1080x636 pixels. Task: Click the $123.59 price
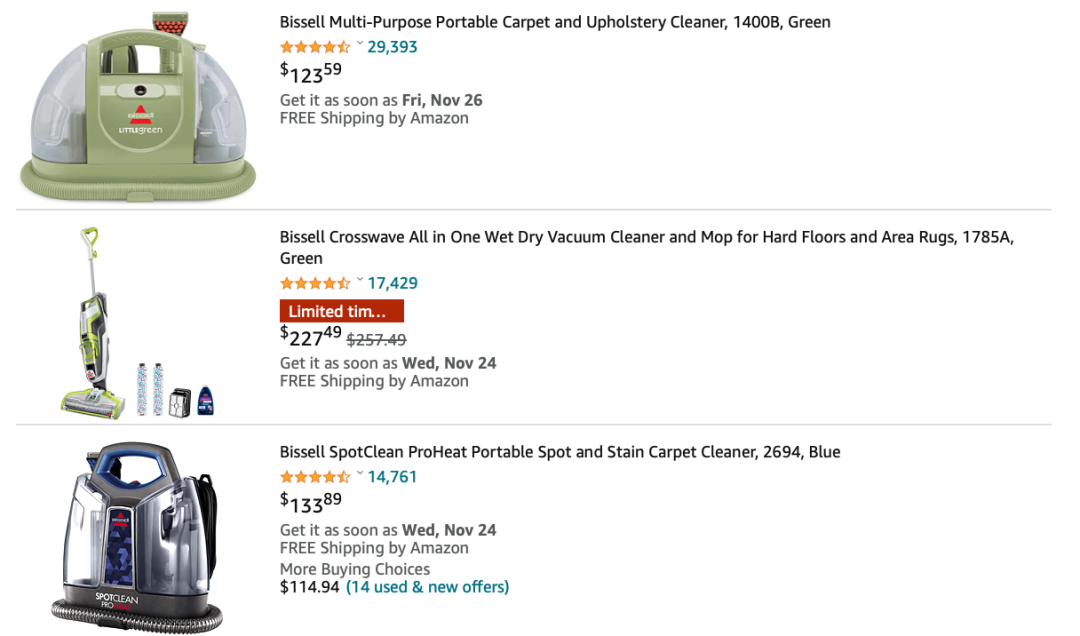[x=311, y=72]
